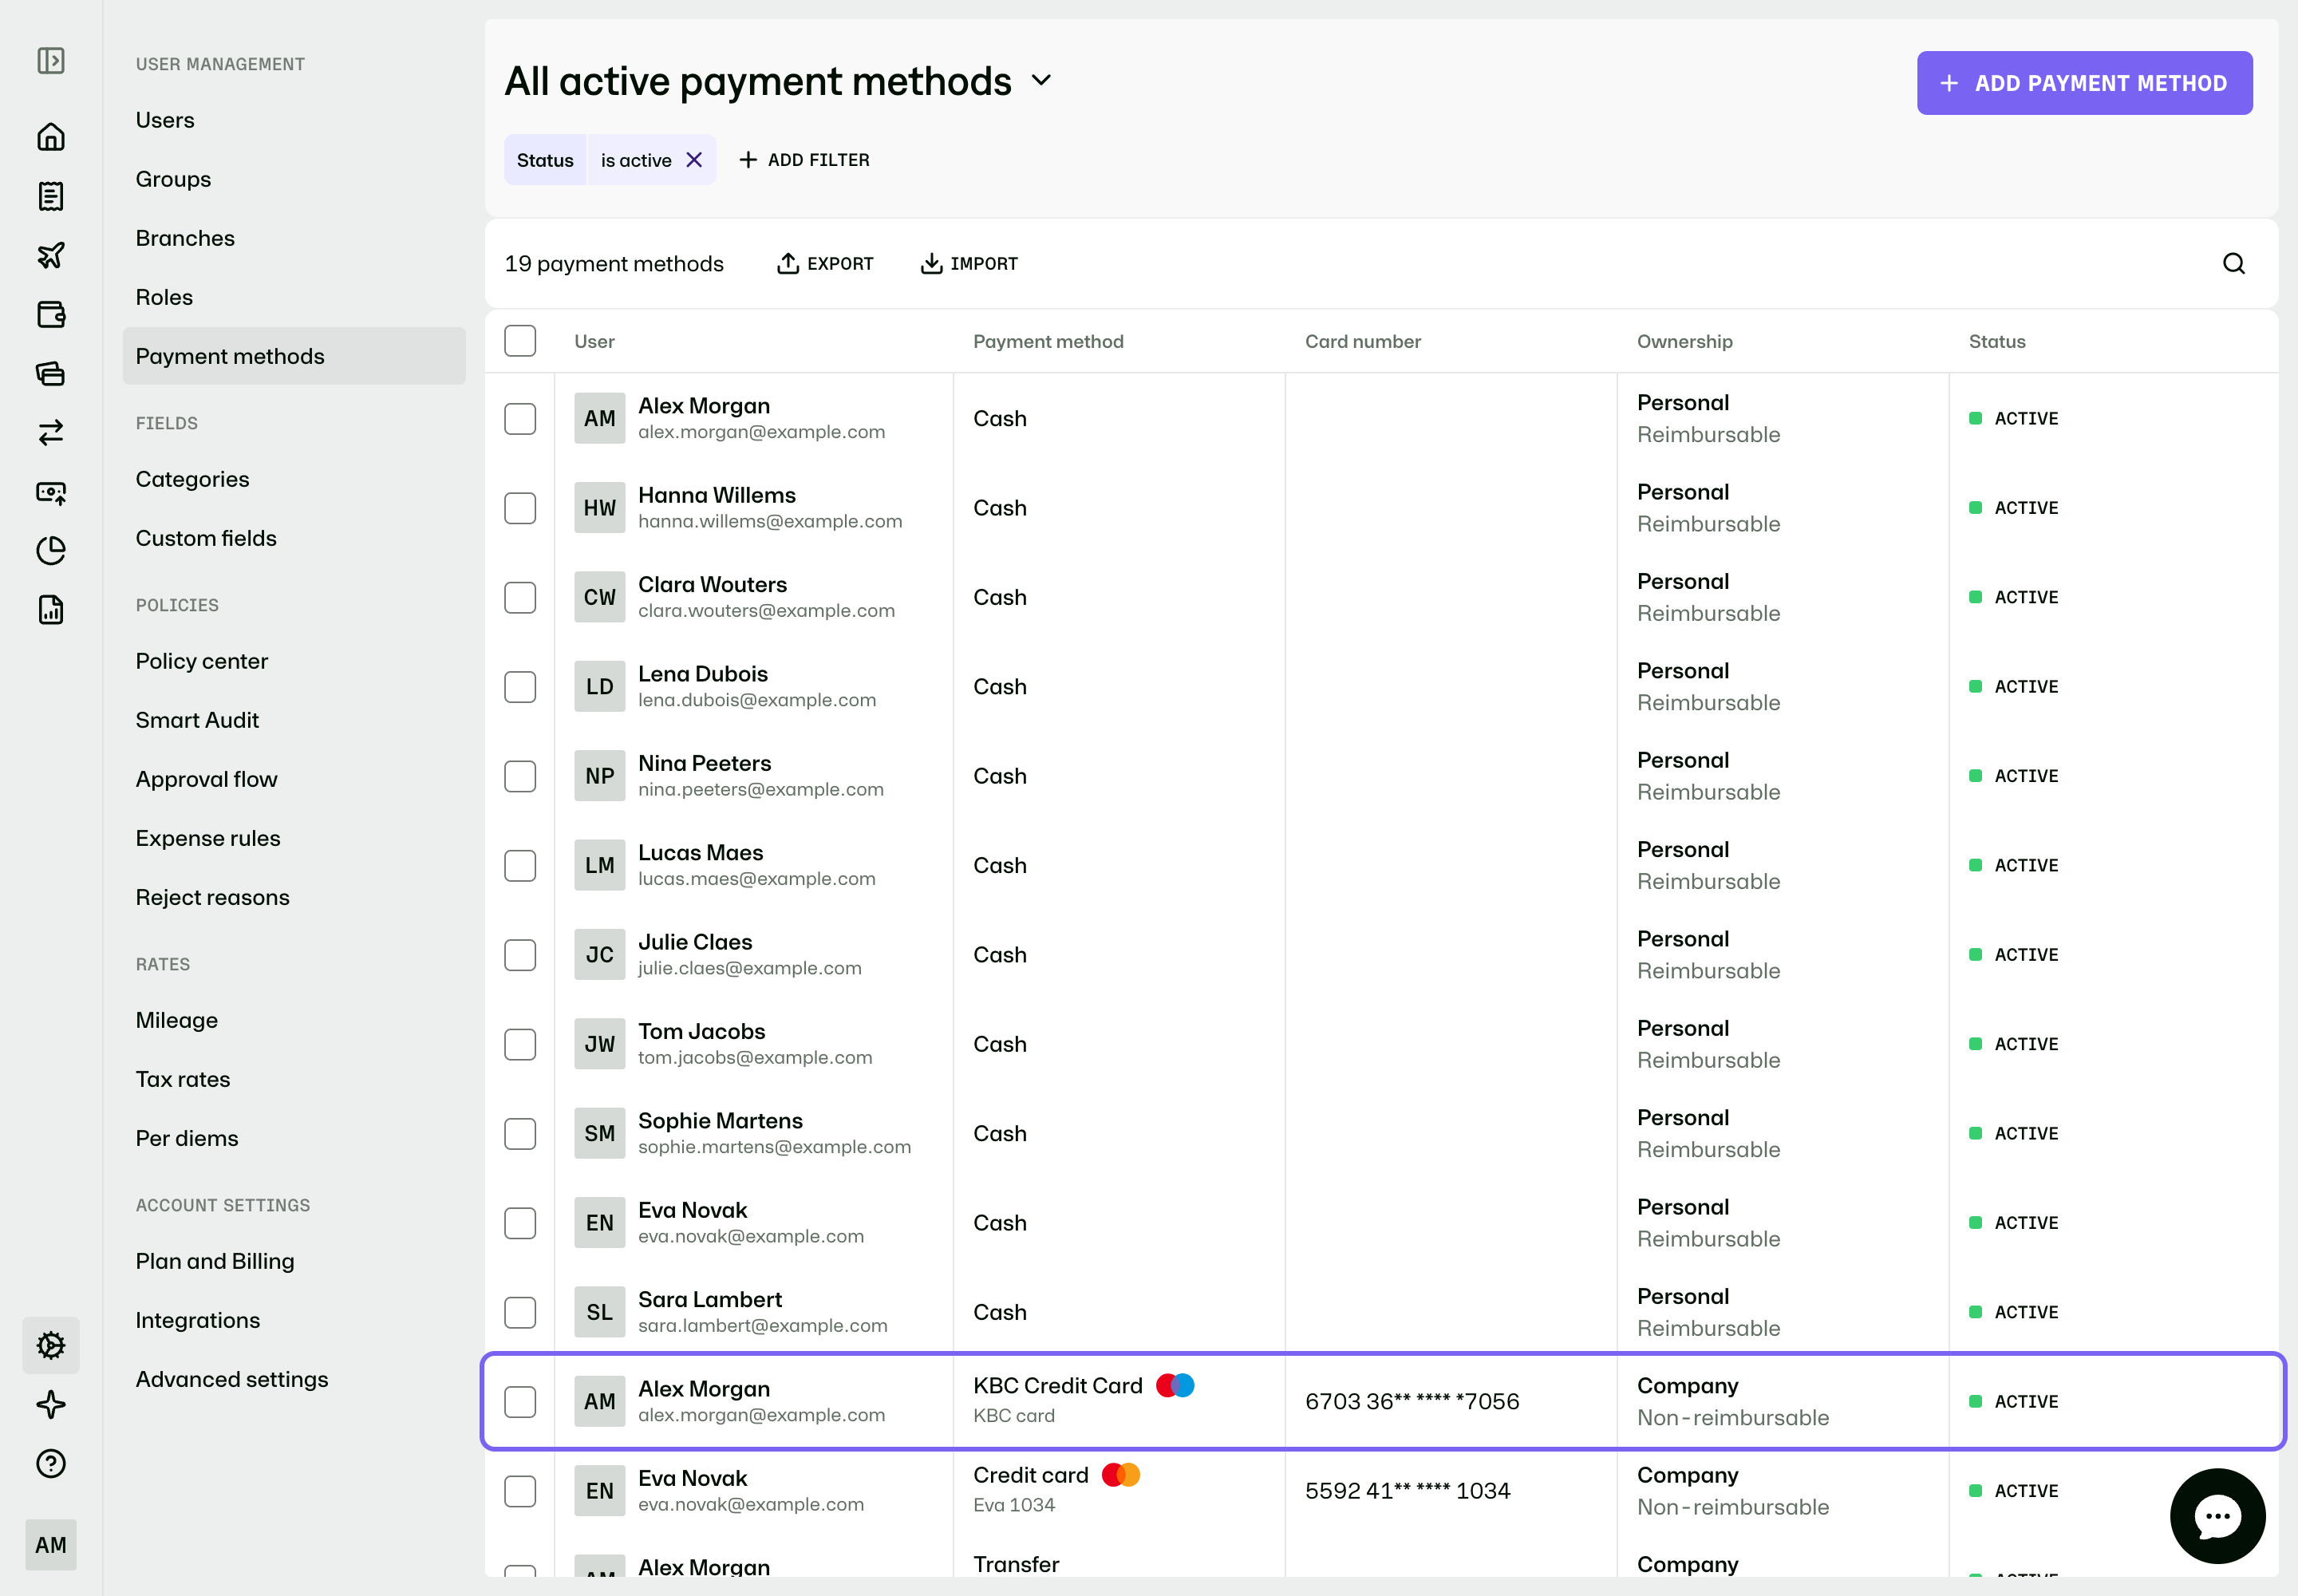
Task: Open the help question mark icon
Action: 51,1464
